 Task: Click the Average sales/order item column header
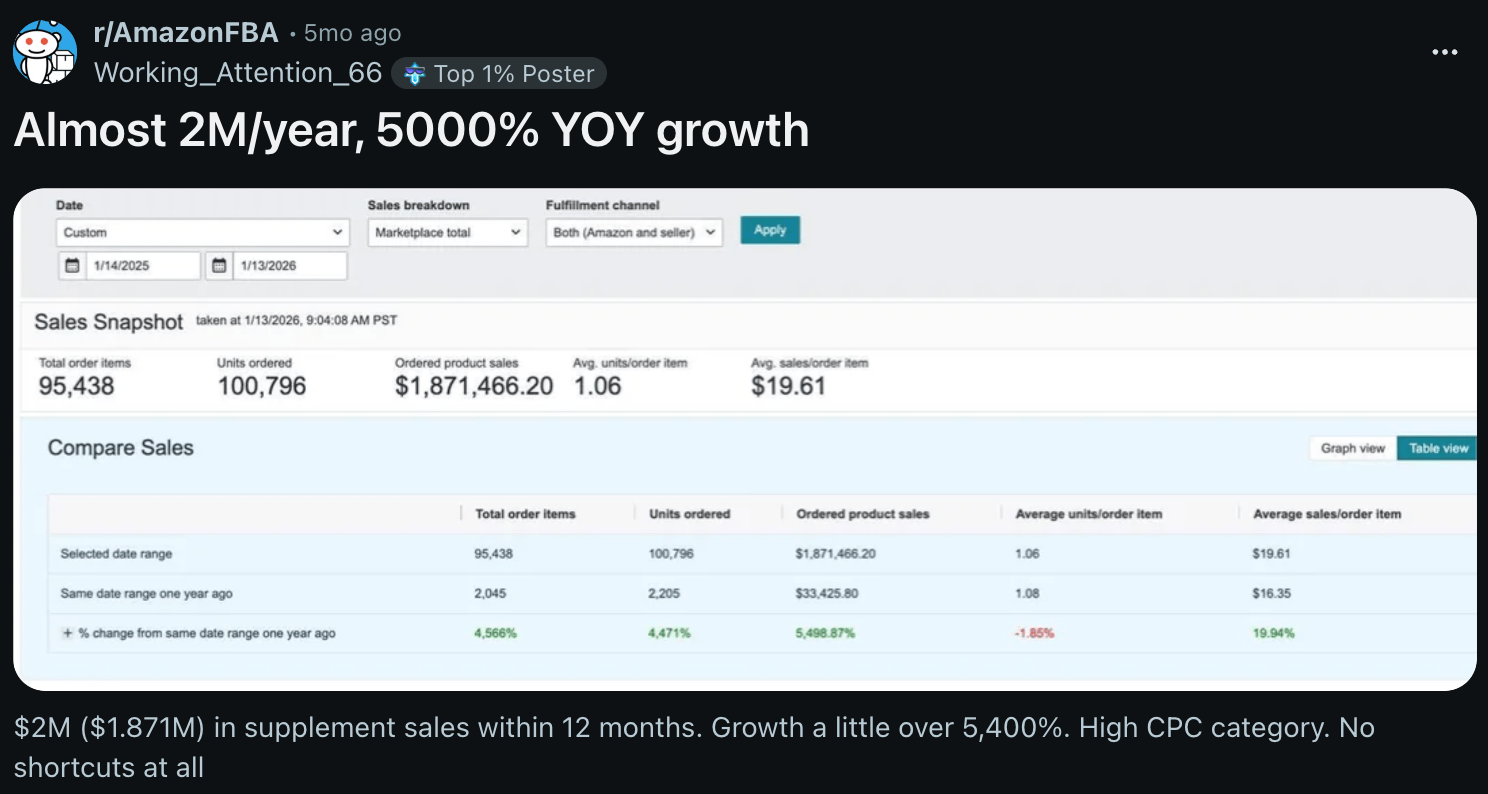pyautogui.click(x=1327, y=514)
